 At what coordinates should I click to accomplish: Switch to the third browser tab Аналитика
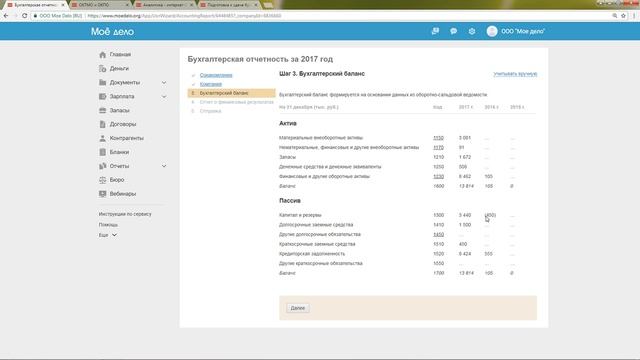pyautogui.click(x=164, y=5)
